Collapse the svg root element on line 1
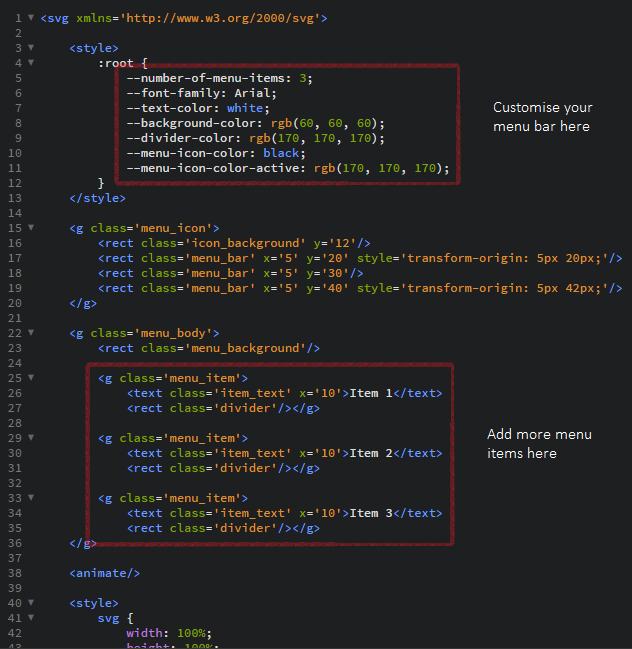Screen dimensions: 632x649 (32, 18)
